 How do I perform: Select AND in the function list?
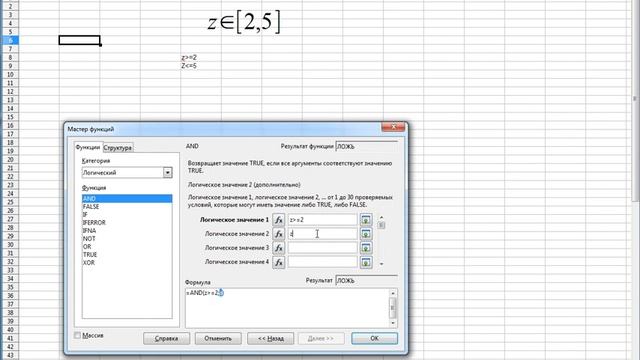click(127, 198)
